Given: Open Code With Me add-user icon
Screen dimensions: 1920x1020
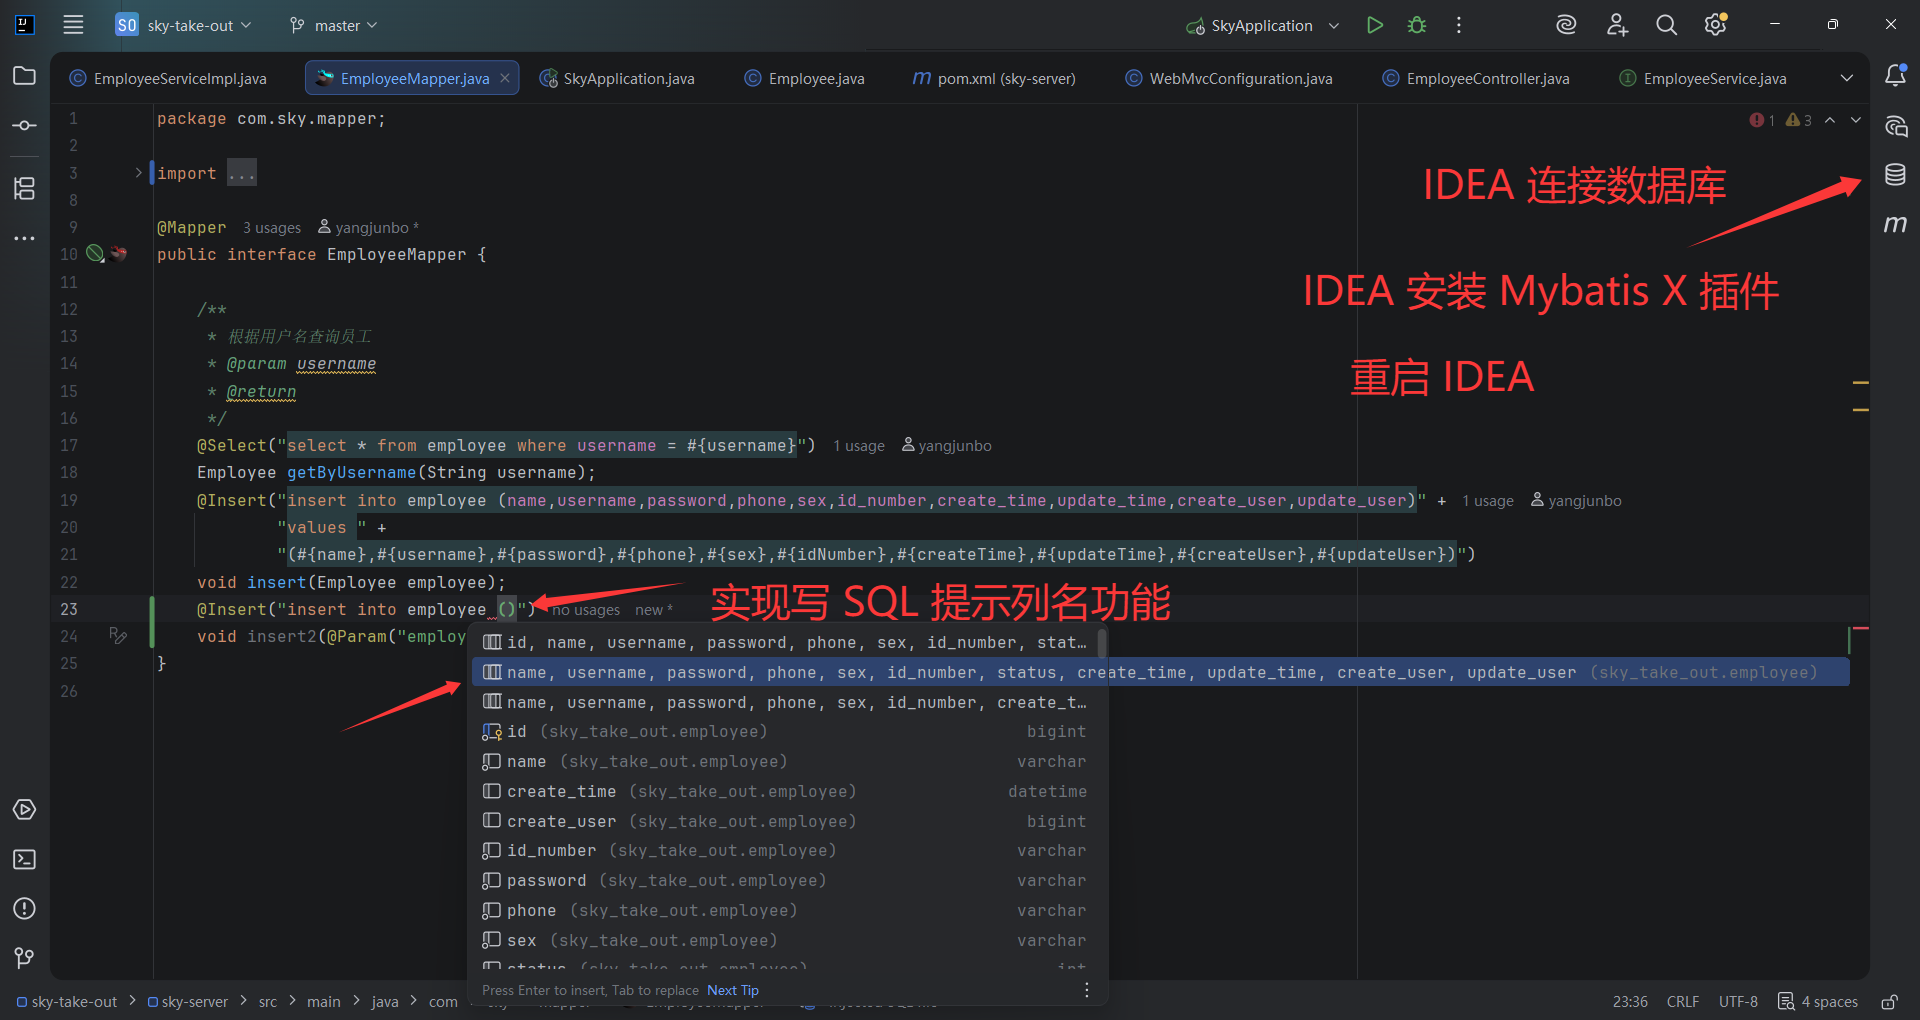Looking at the screenshot, I should tap(1617, 25).
